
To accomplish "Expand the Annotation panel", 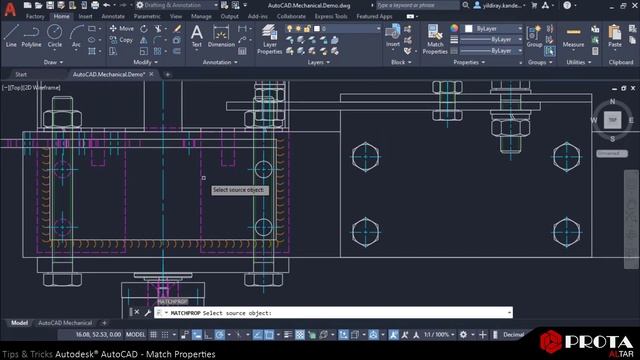I will (220, 62).
